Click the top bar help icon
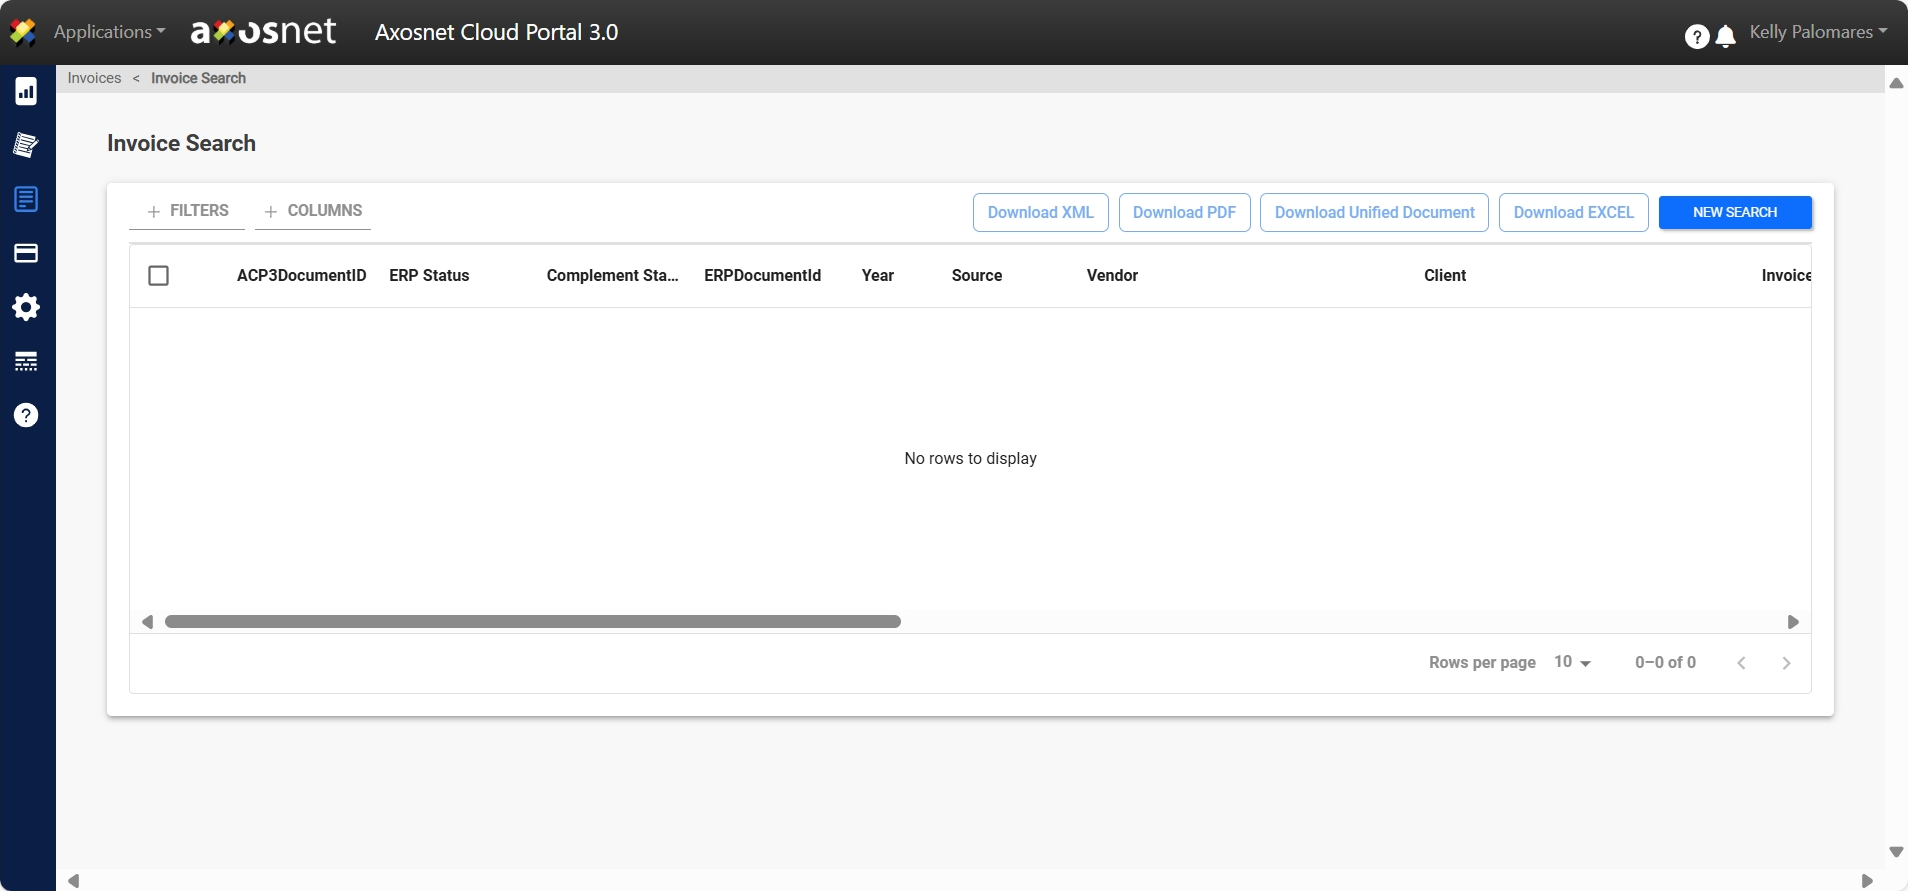 1696,37
